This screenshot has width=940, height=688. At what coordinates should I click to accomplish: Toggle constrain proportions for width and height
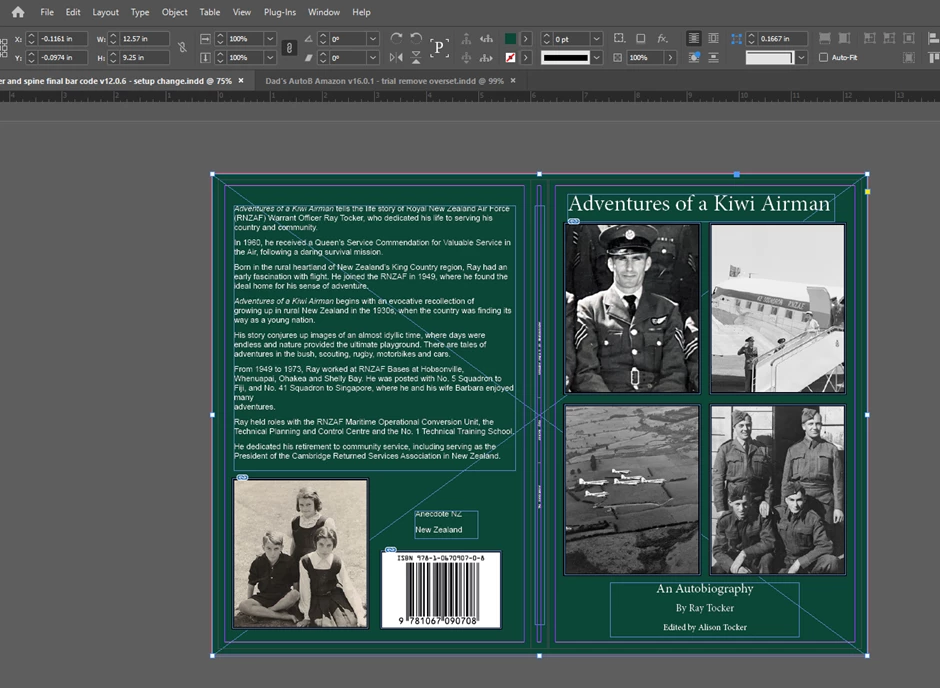(x=182, y=47)
